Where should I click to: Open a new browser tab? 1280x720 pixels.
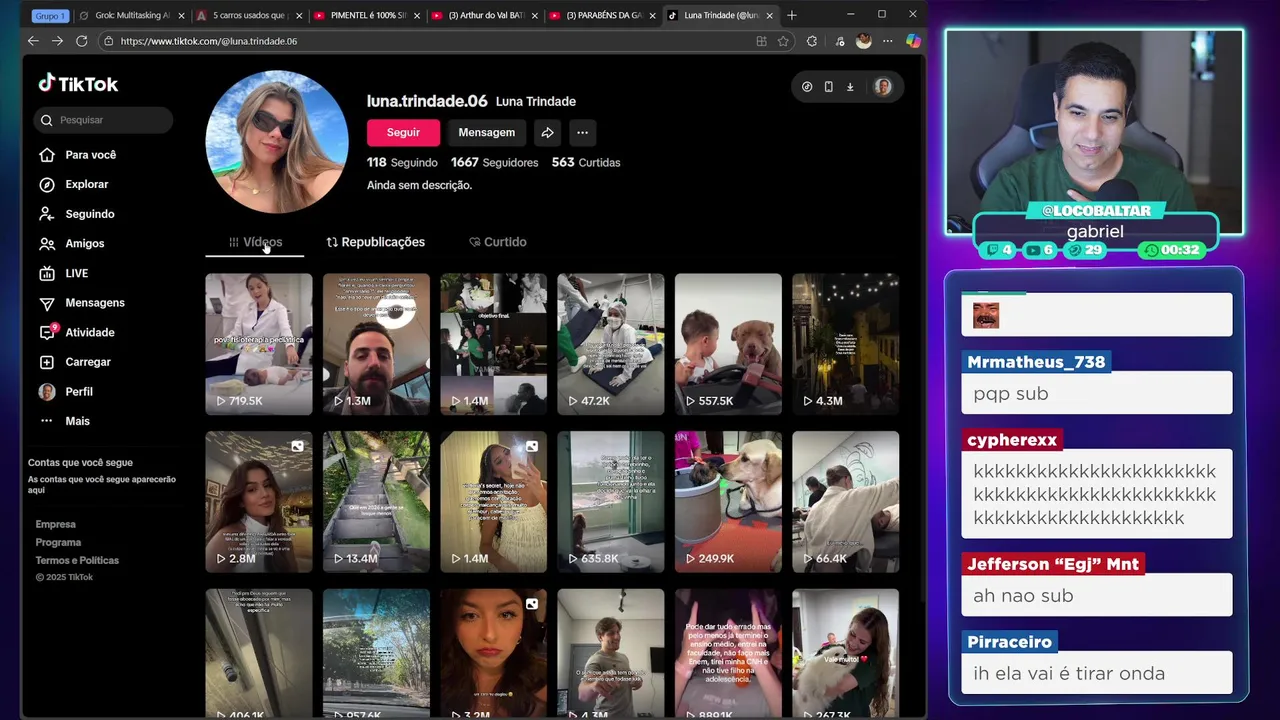(x=792, y=15)
